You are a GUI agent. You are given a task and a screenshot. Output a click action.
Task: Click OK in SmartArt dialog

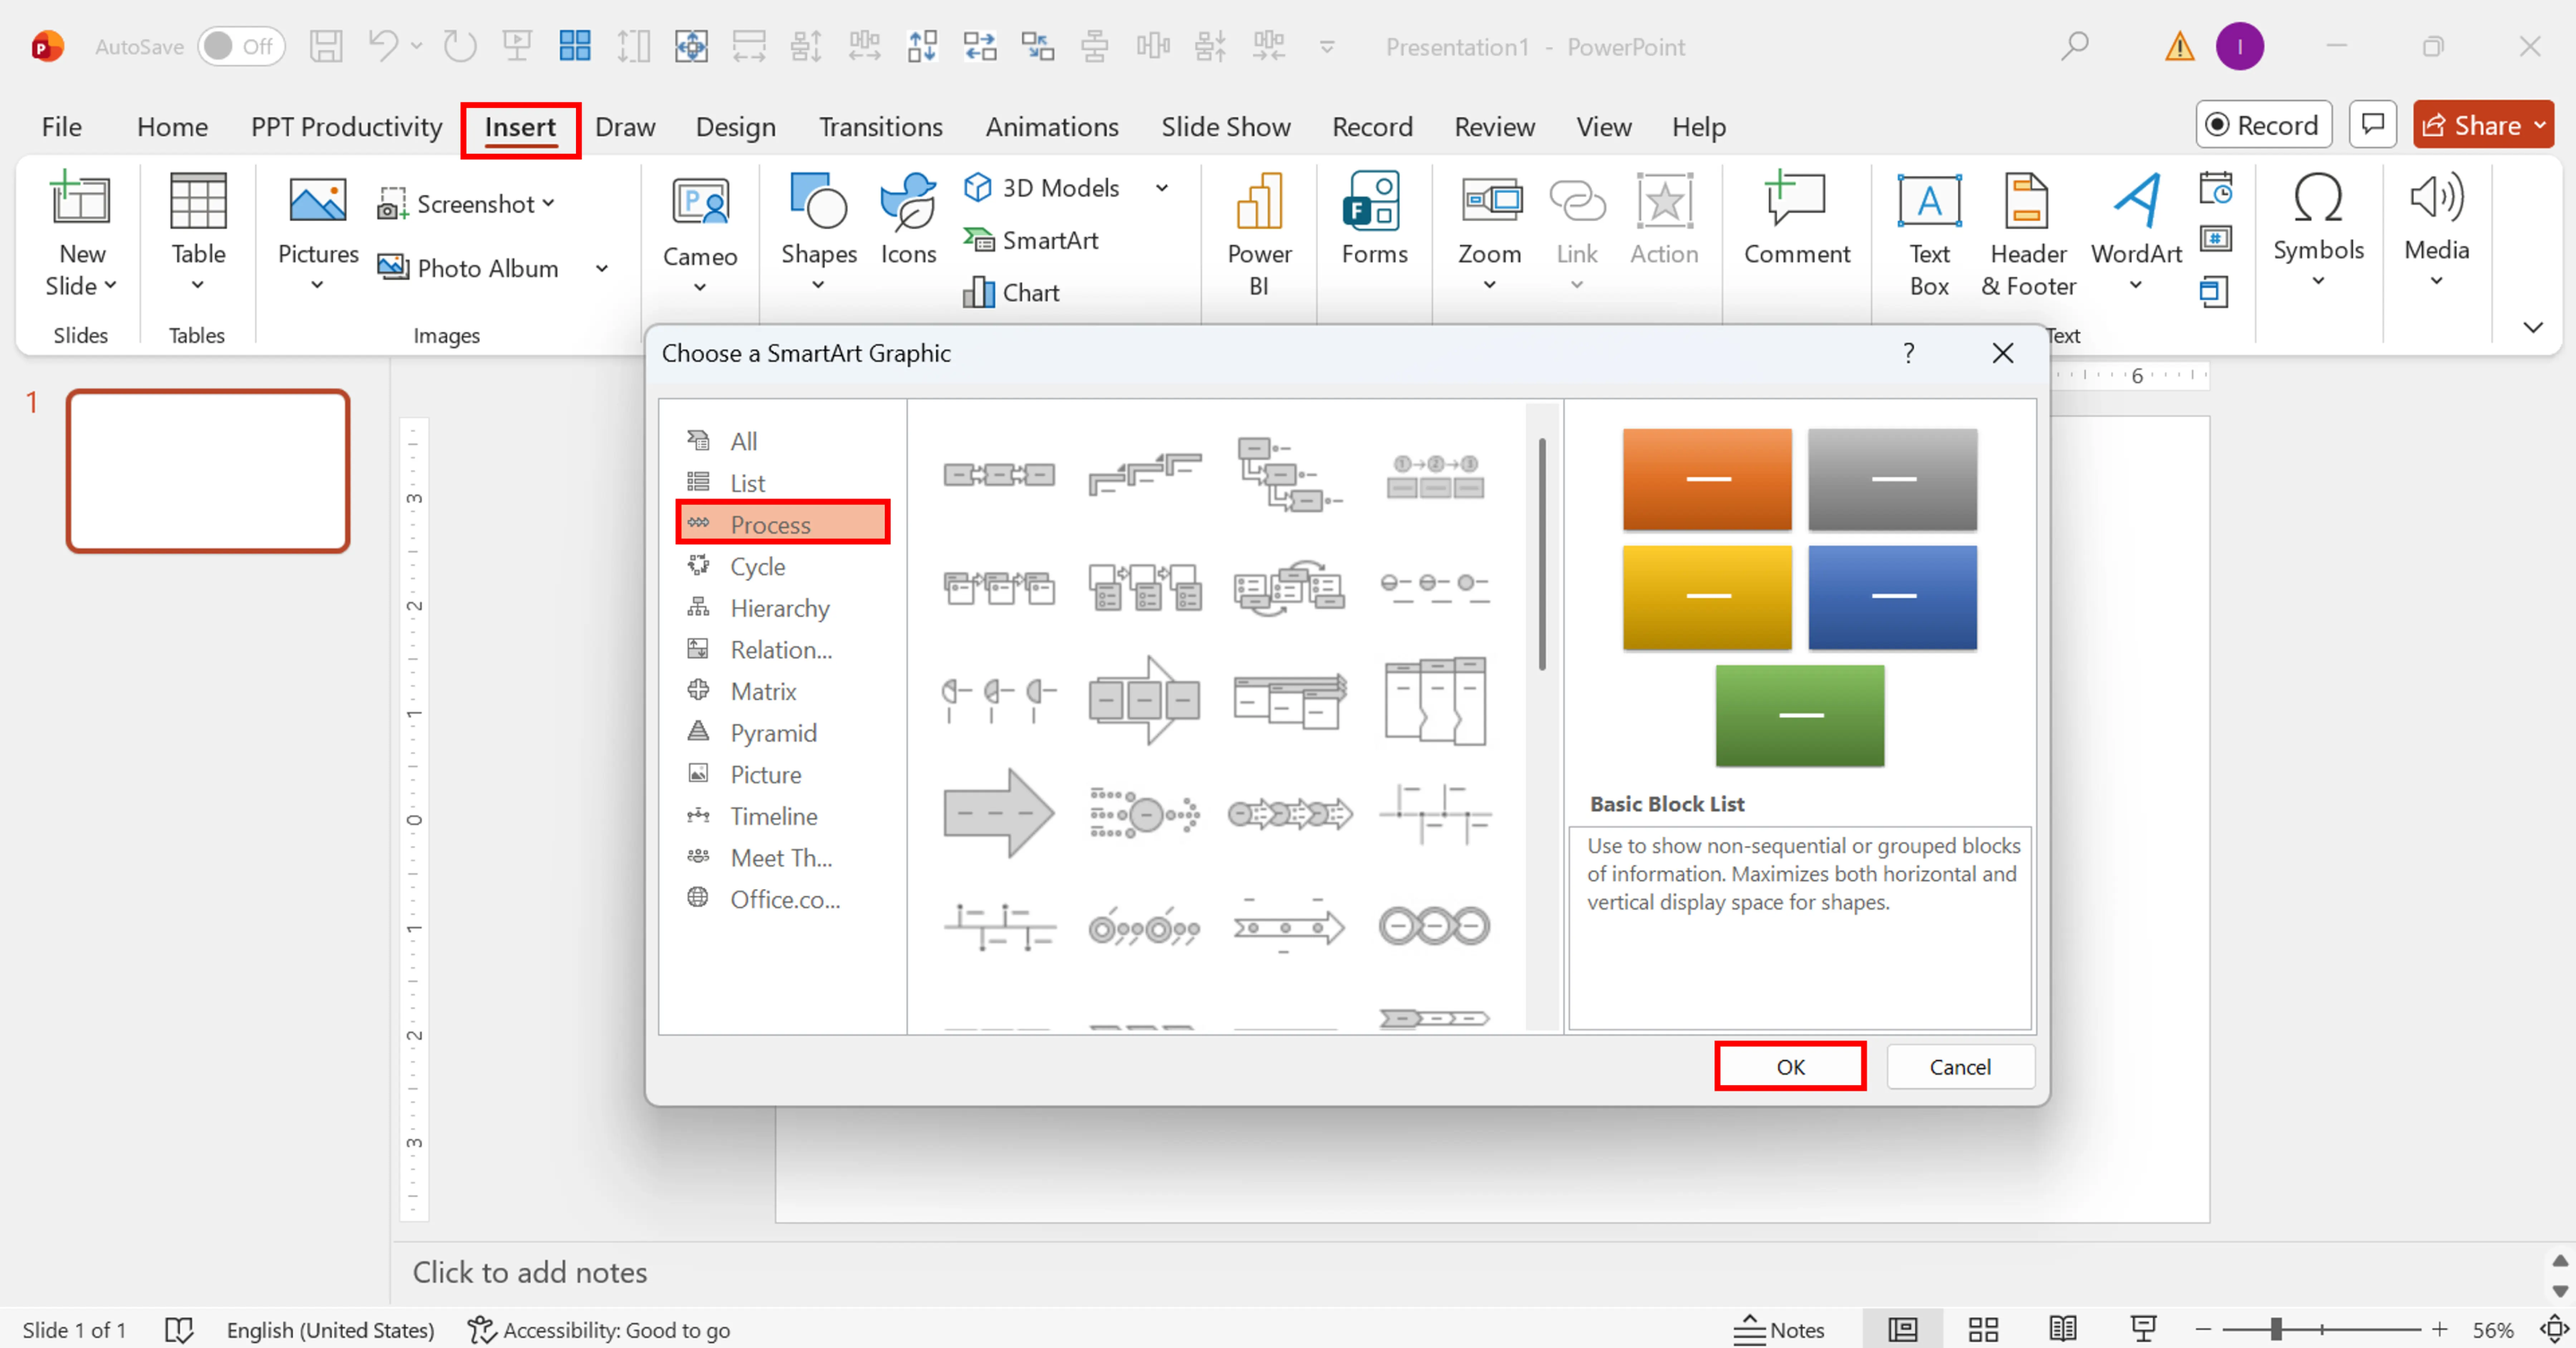tap(1790, 1067)
